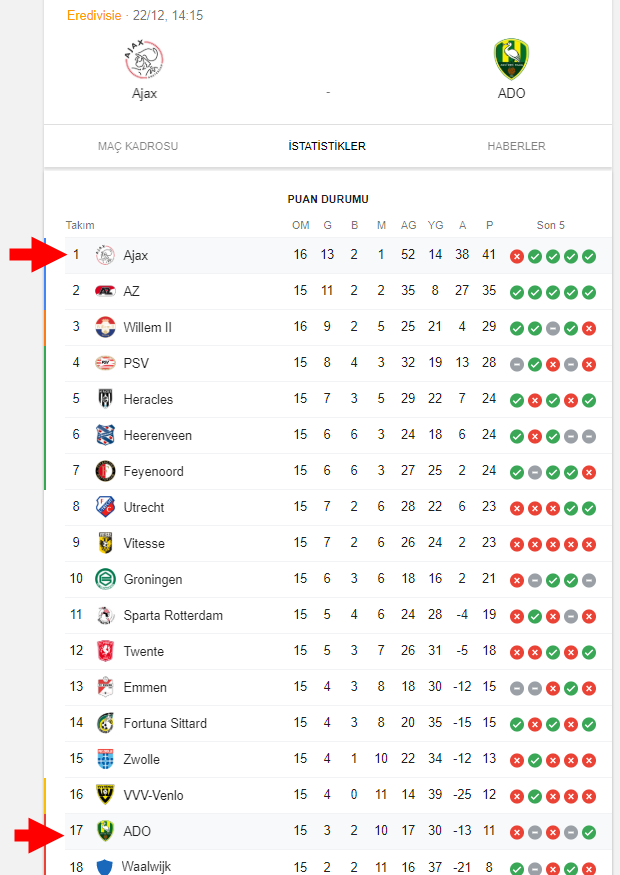Click the Heracles team name
This screenshot has height=875, width=620.
tap(148, 400)
